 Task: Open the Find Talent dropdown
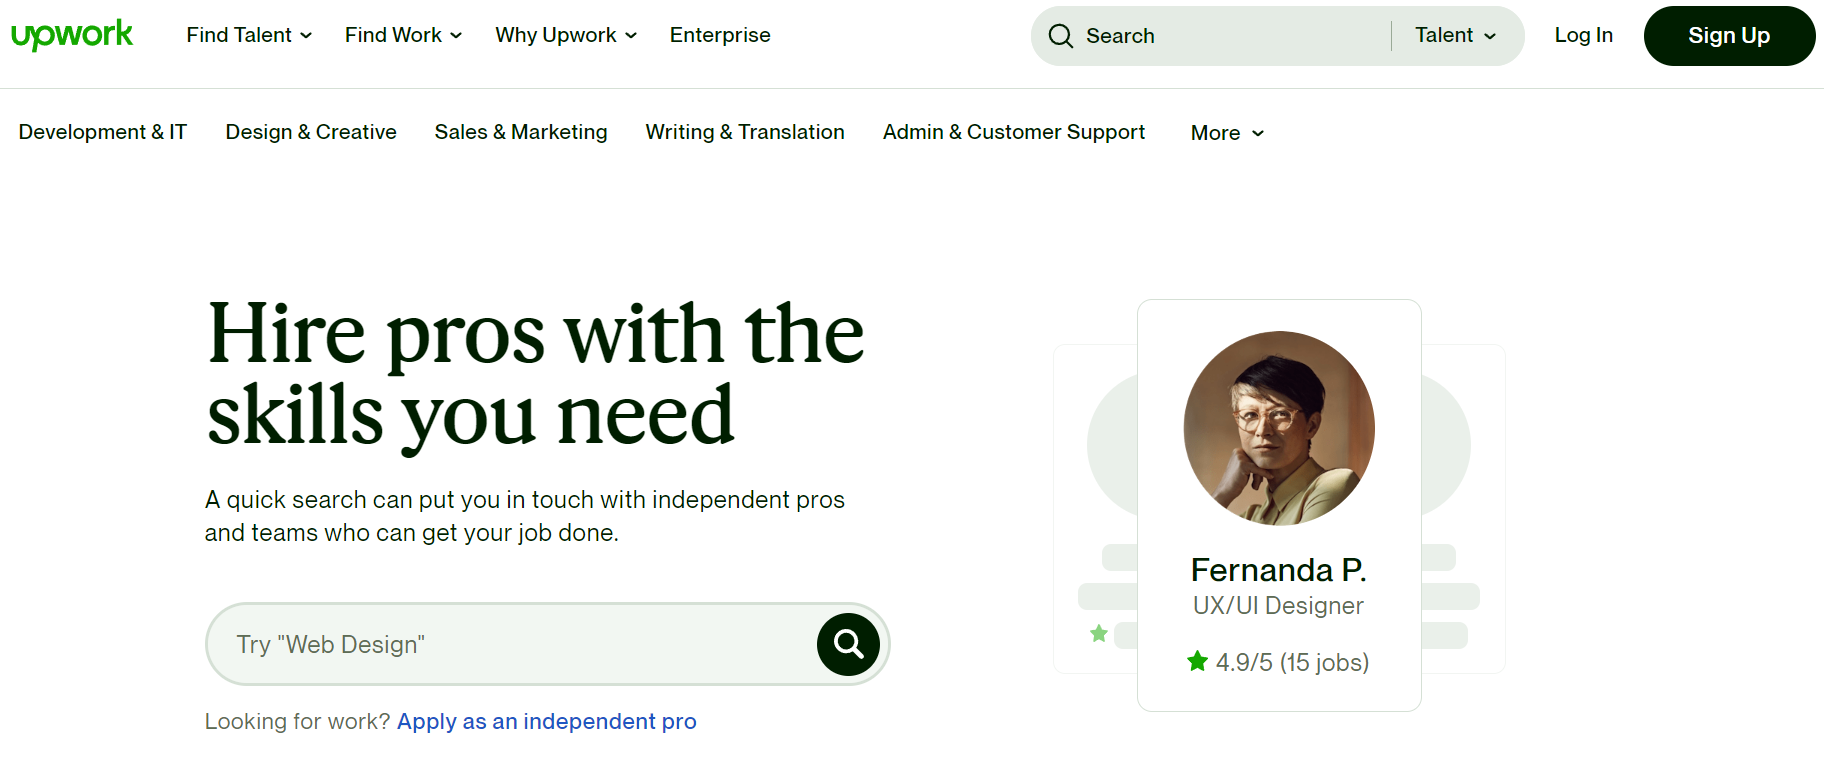[x=248, y=35]
